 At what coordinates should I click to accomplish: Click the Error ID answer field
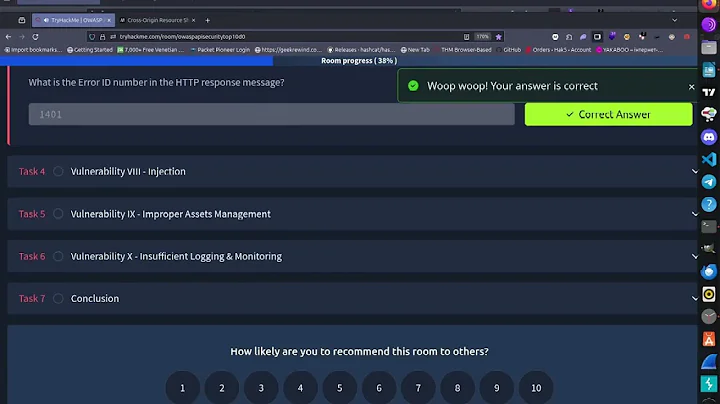[271, 114]
